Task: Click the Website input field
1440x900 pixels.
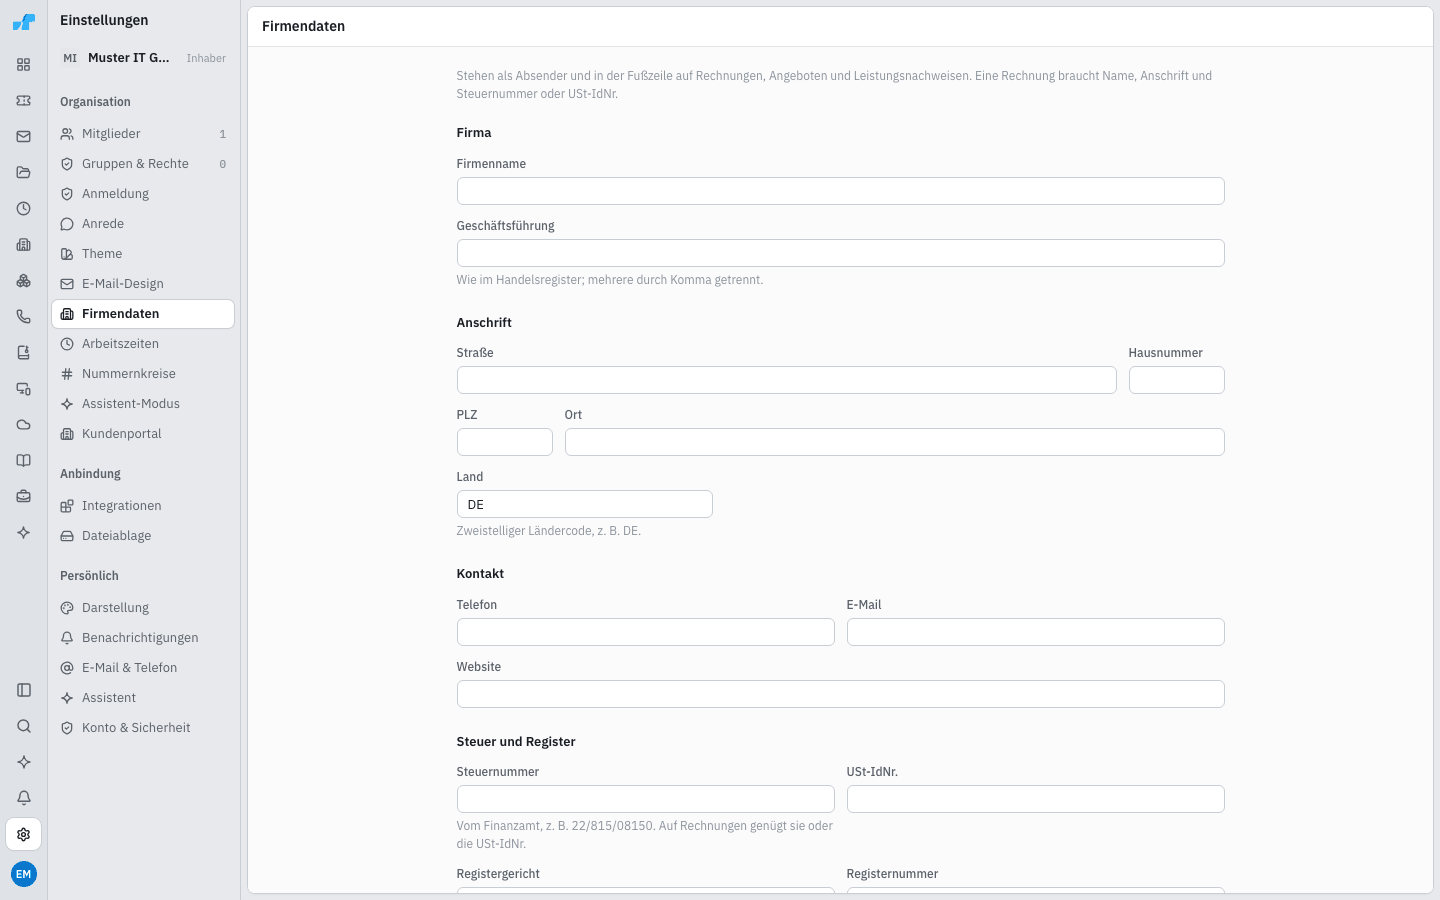Action: (x=840, y=694)
